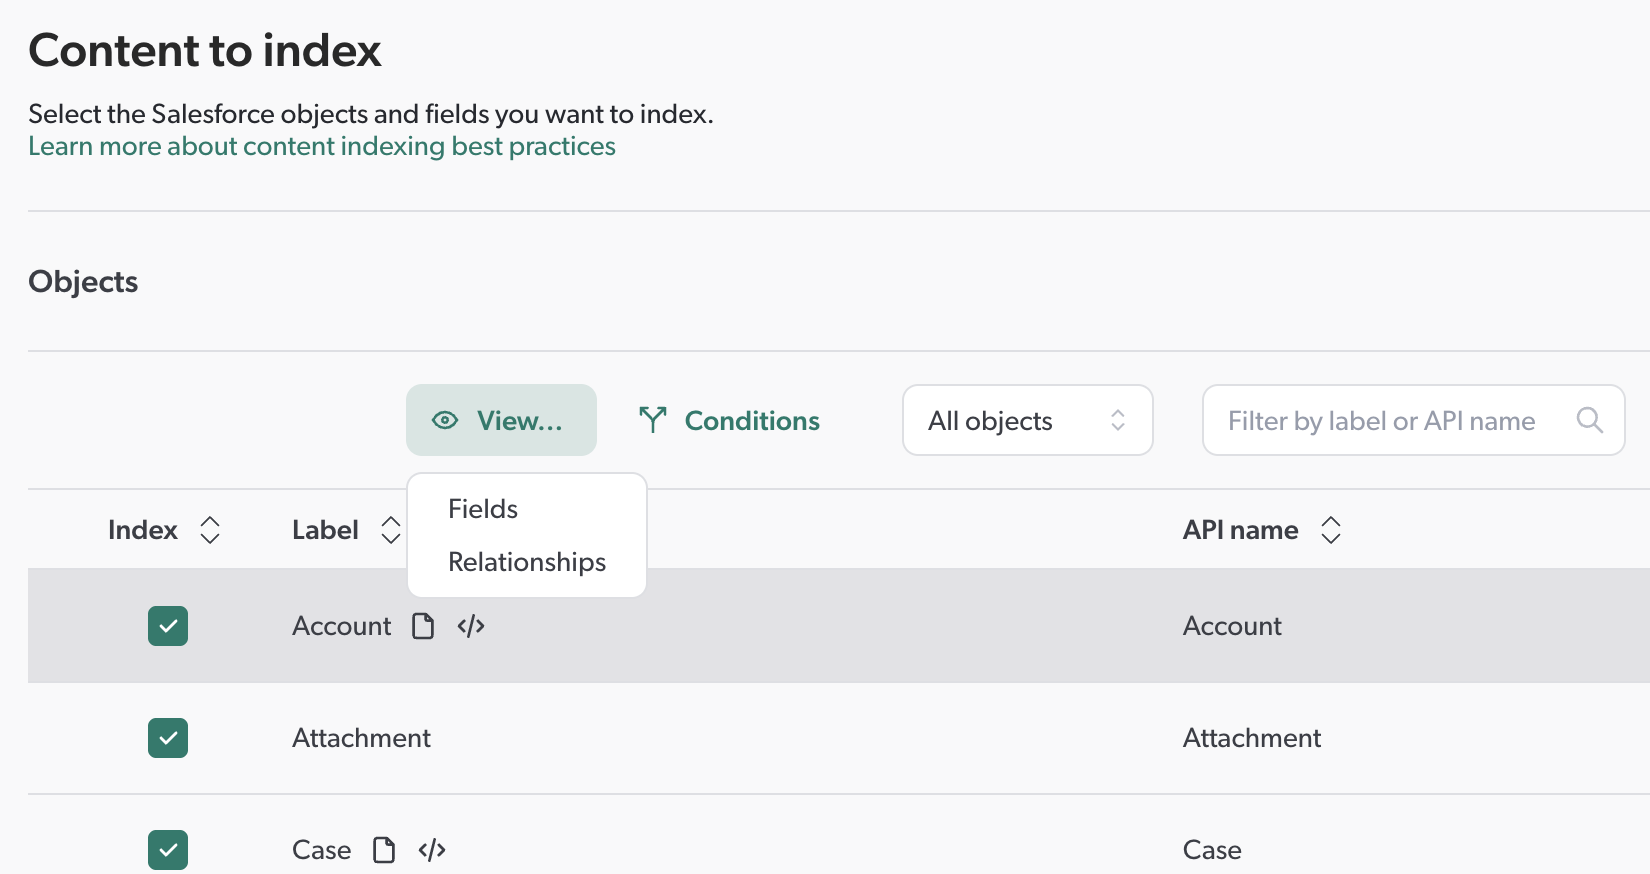Screen dimensions: 1650x874
Task: Click the document page icon next to Account
Action: [422, 626]
